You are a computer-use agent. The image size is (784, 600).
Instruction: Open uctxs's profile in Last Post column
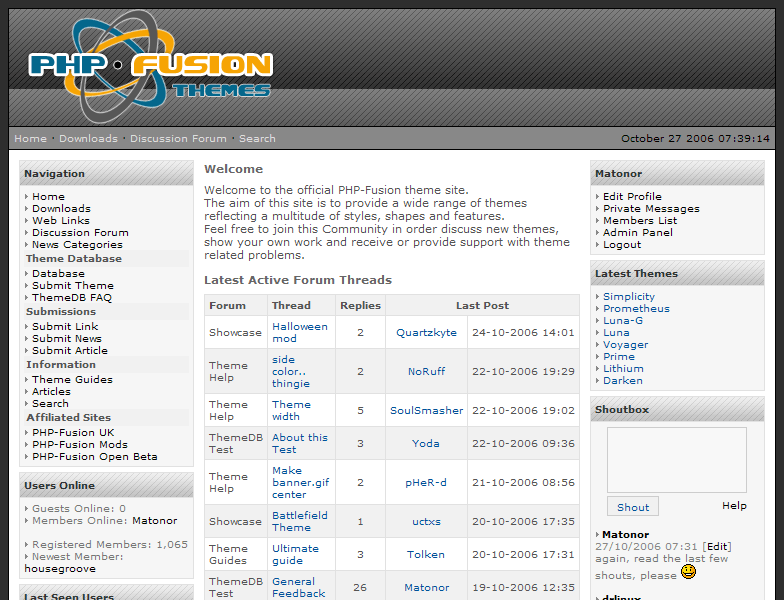click(x=426, y=522)
